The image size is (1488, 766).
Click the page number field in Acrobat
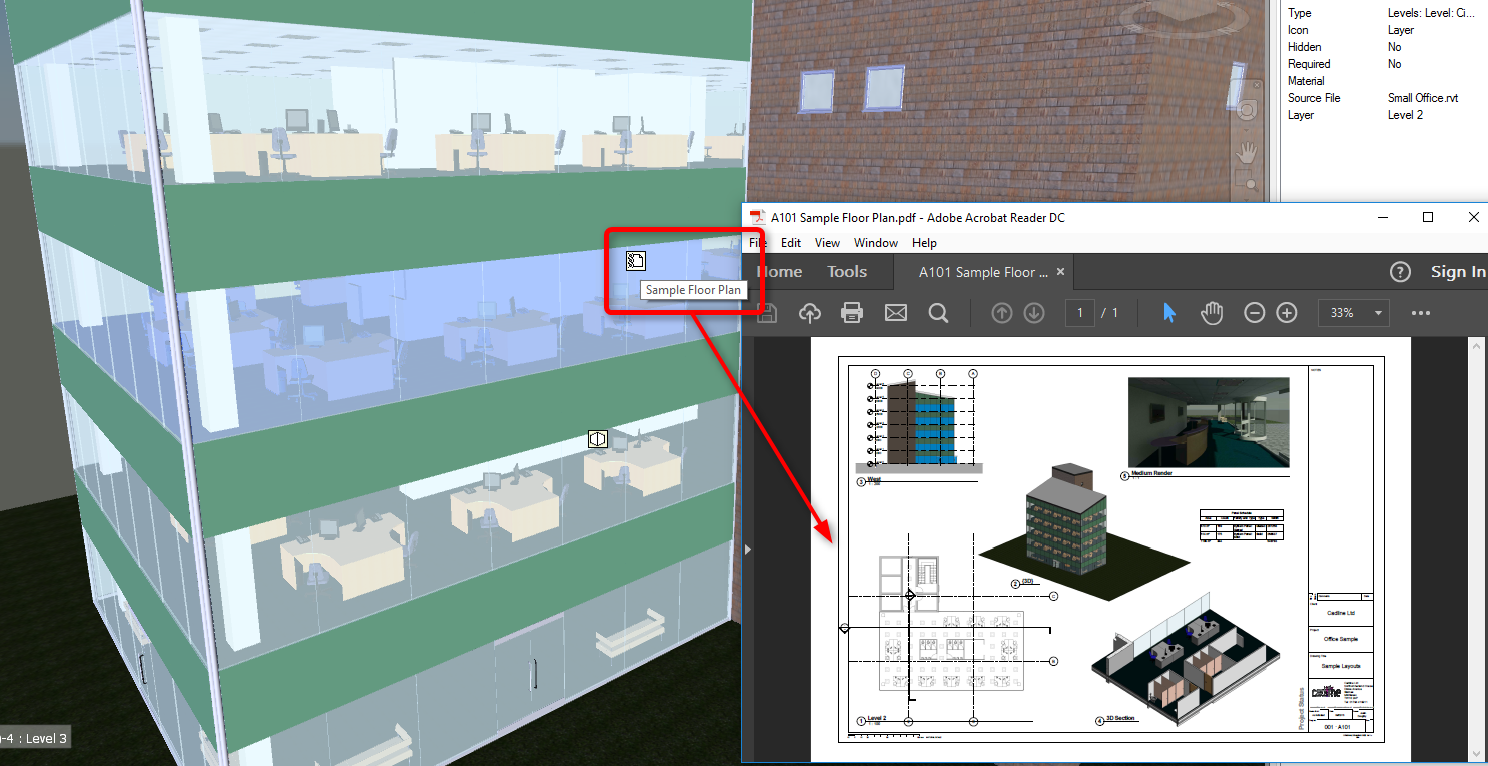1080,313
